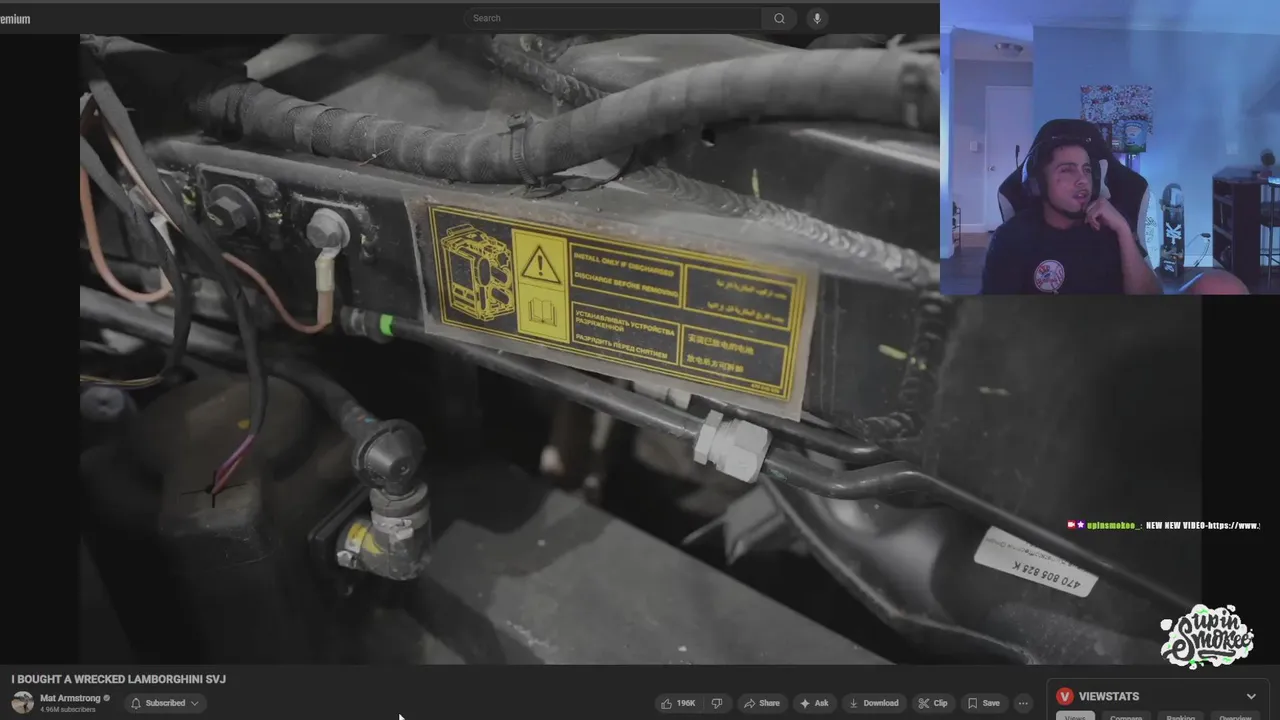Like the video with 196K likes
The height and width of the screenshot is (720, 1280).
pos(678,703)
